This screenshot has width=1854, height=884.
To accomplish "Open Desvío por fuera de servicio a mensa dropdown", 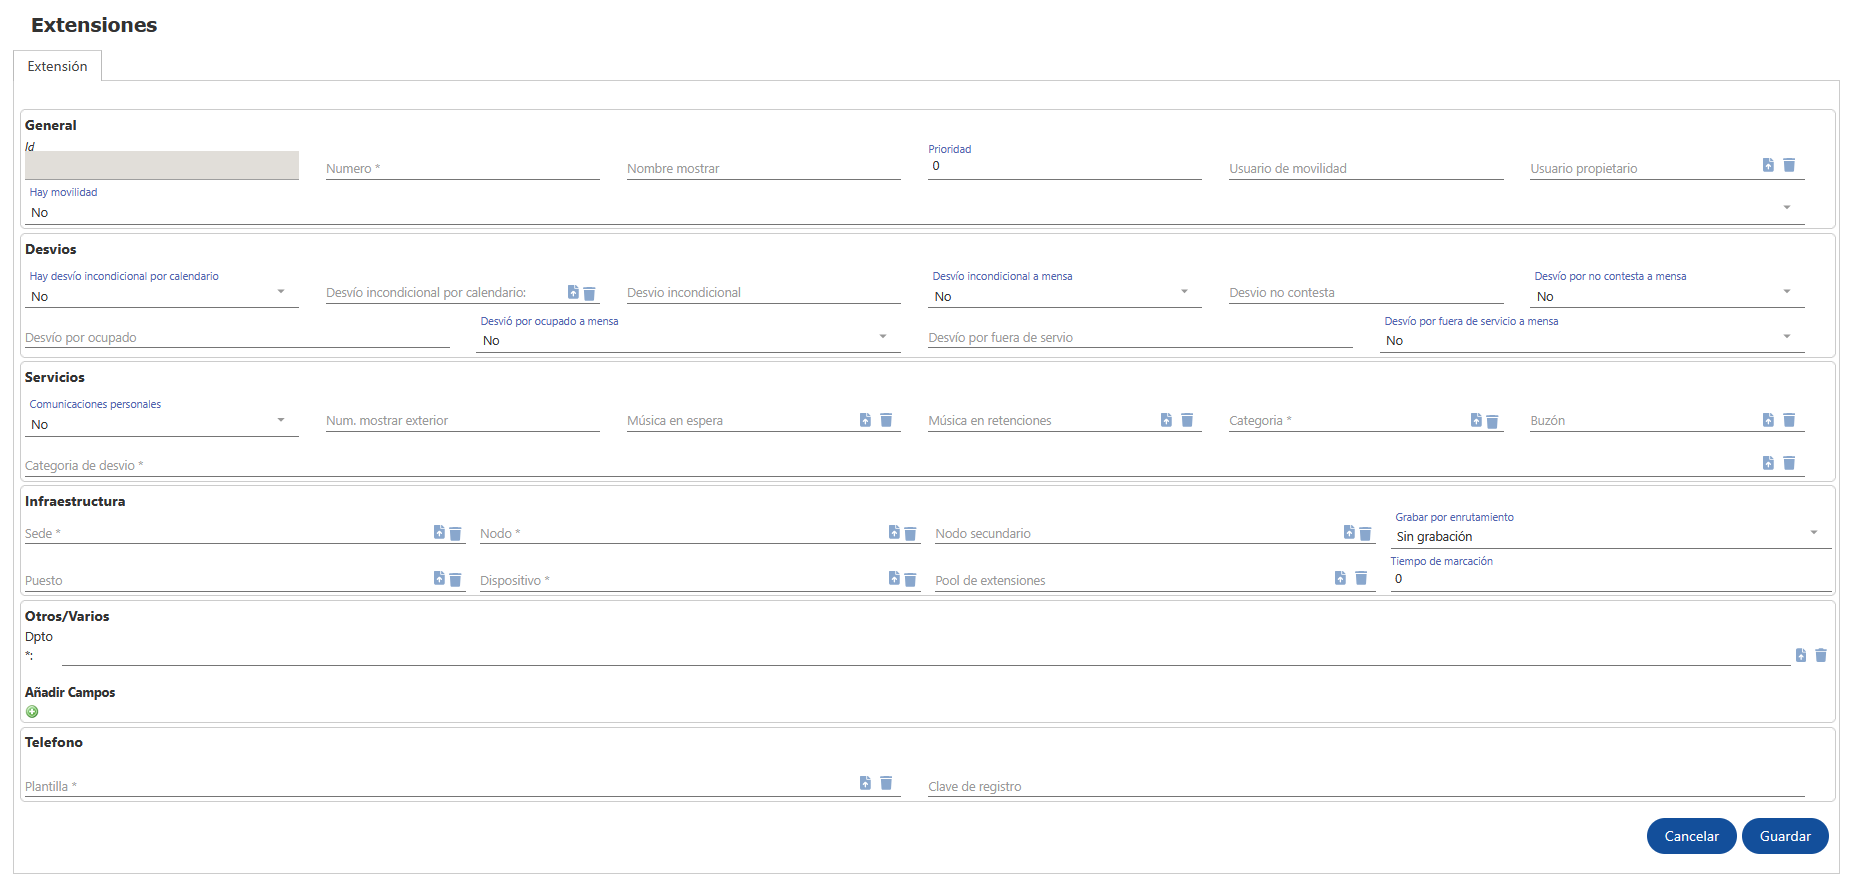I will pos(1592,340).
